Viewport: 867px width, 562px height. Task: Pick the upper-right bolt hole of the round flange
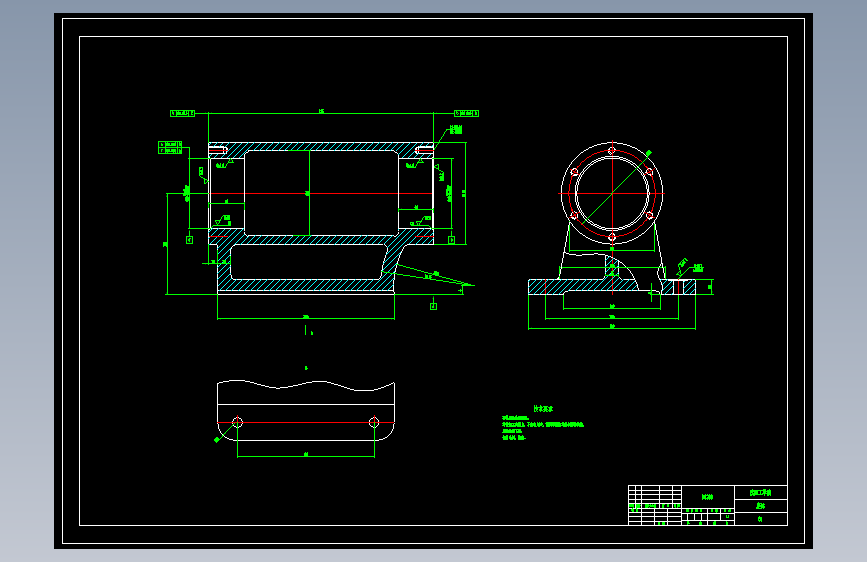(650, 172)
